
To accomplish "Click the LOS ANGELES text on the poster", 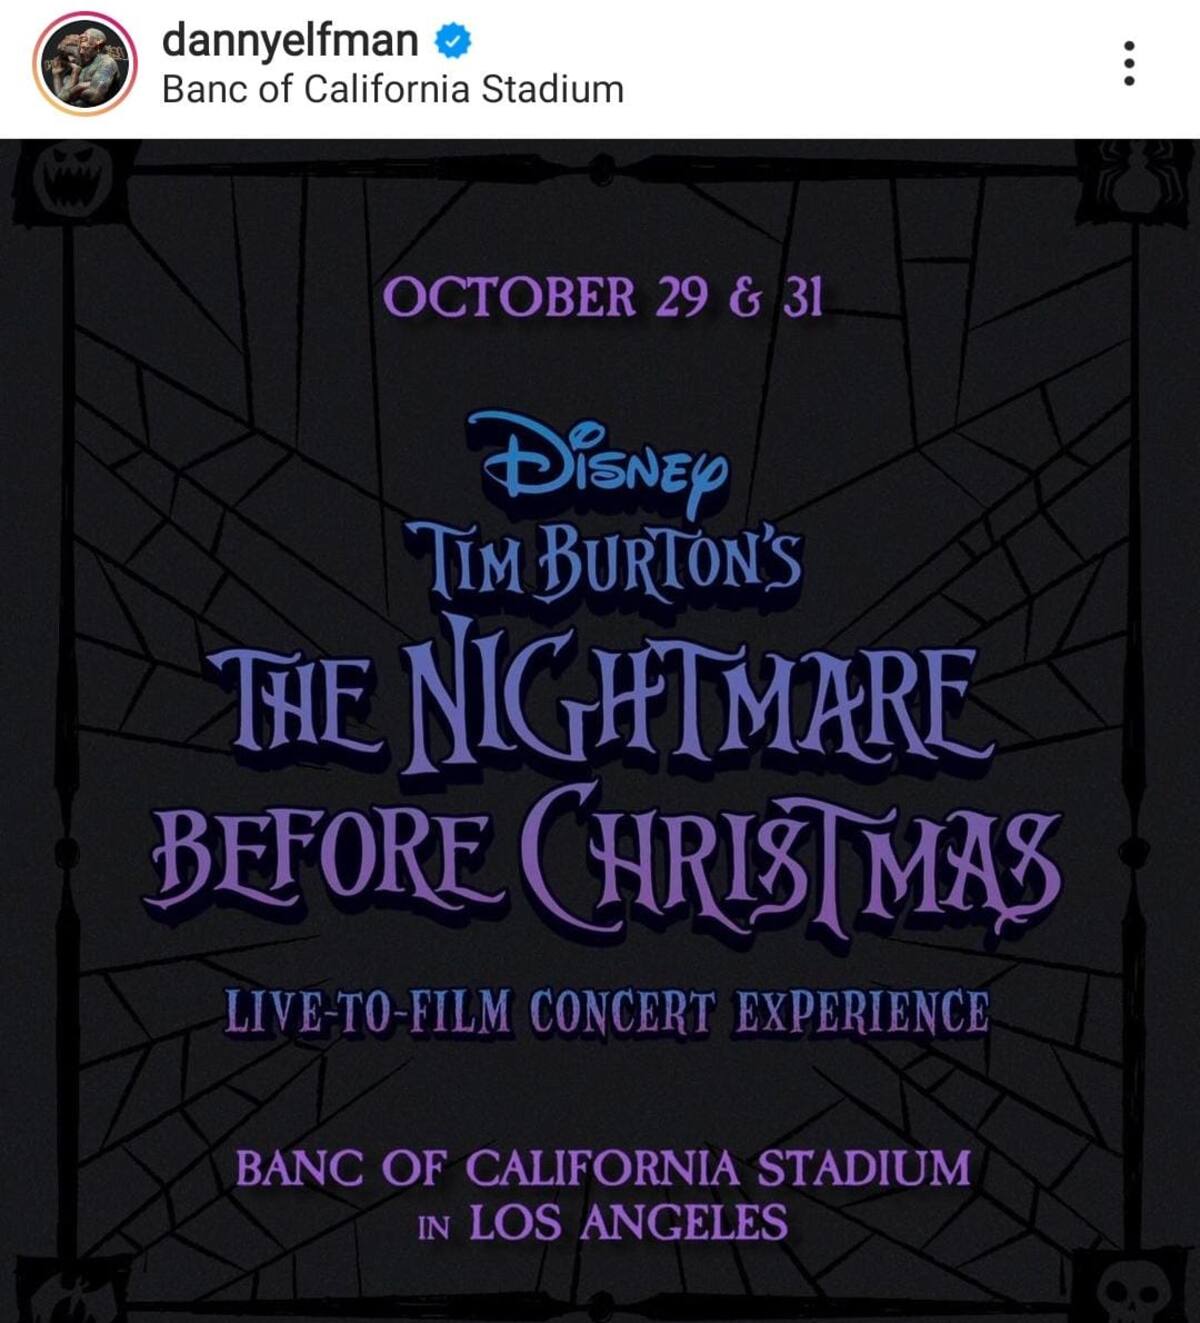I will coord(628,1222).
